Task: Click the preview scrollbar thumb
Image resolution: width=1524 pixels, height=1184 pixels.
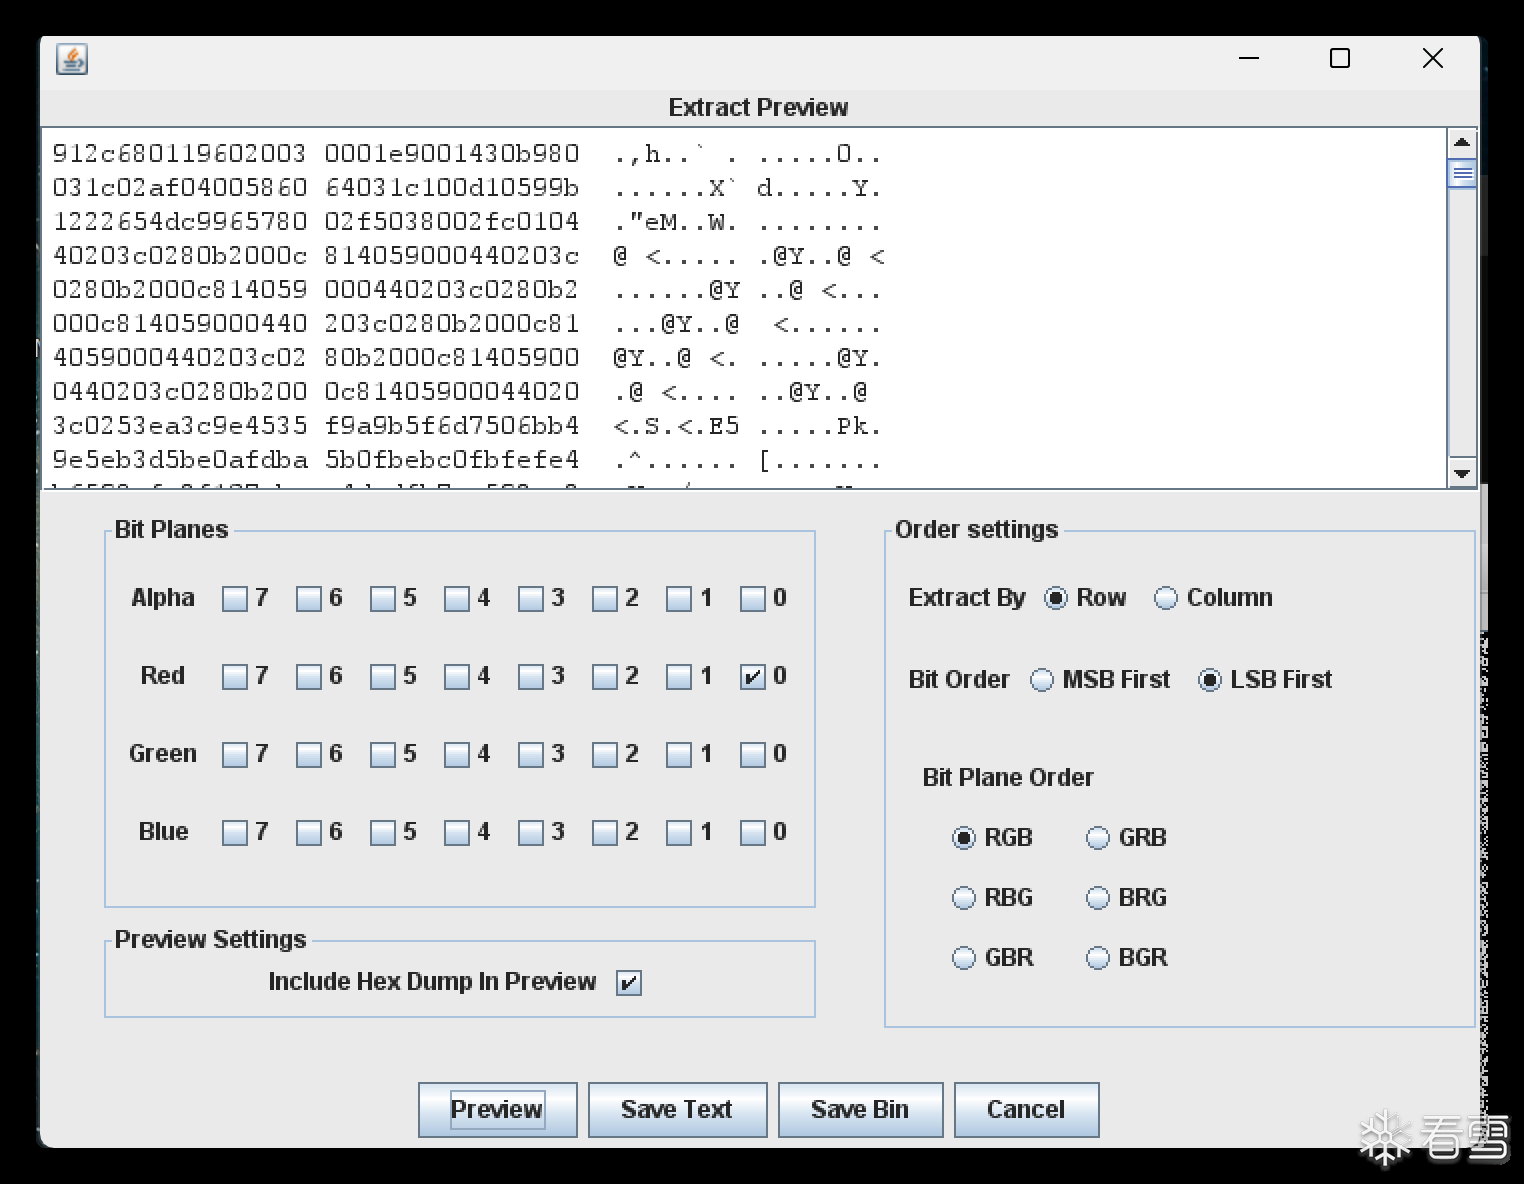Action: point(1462,174)
